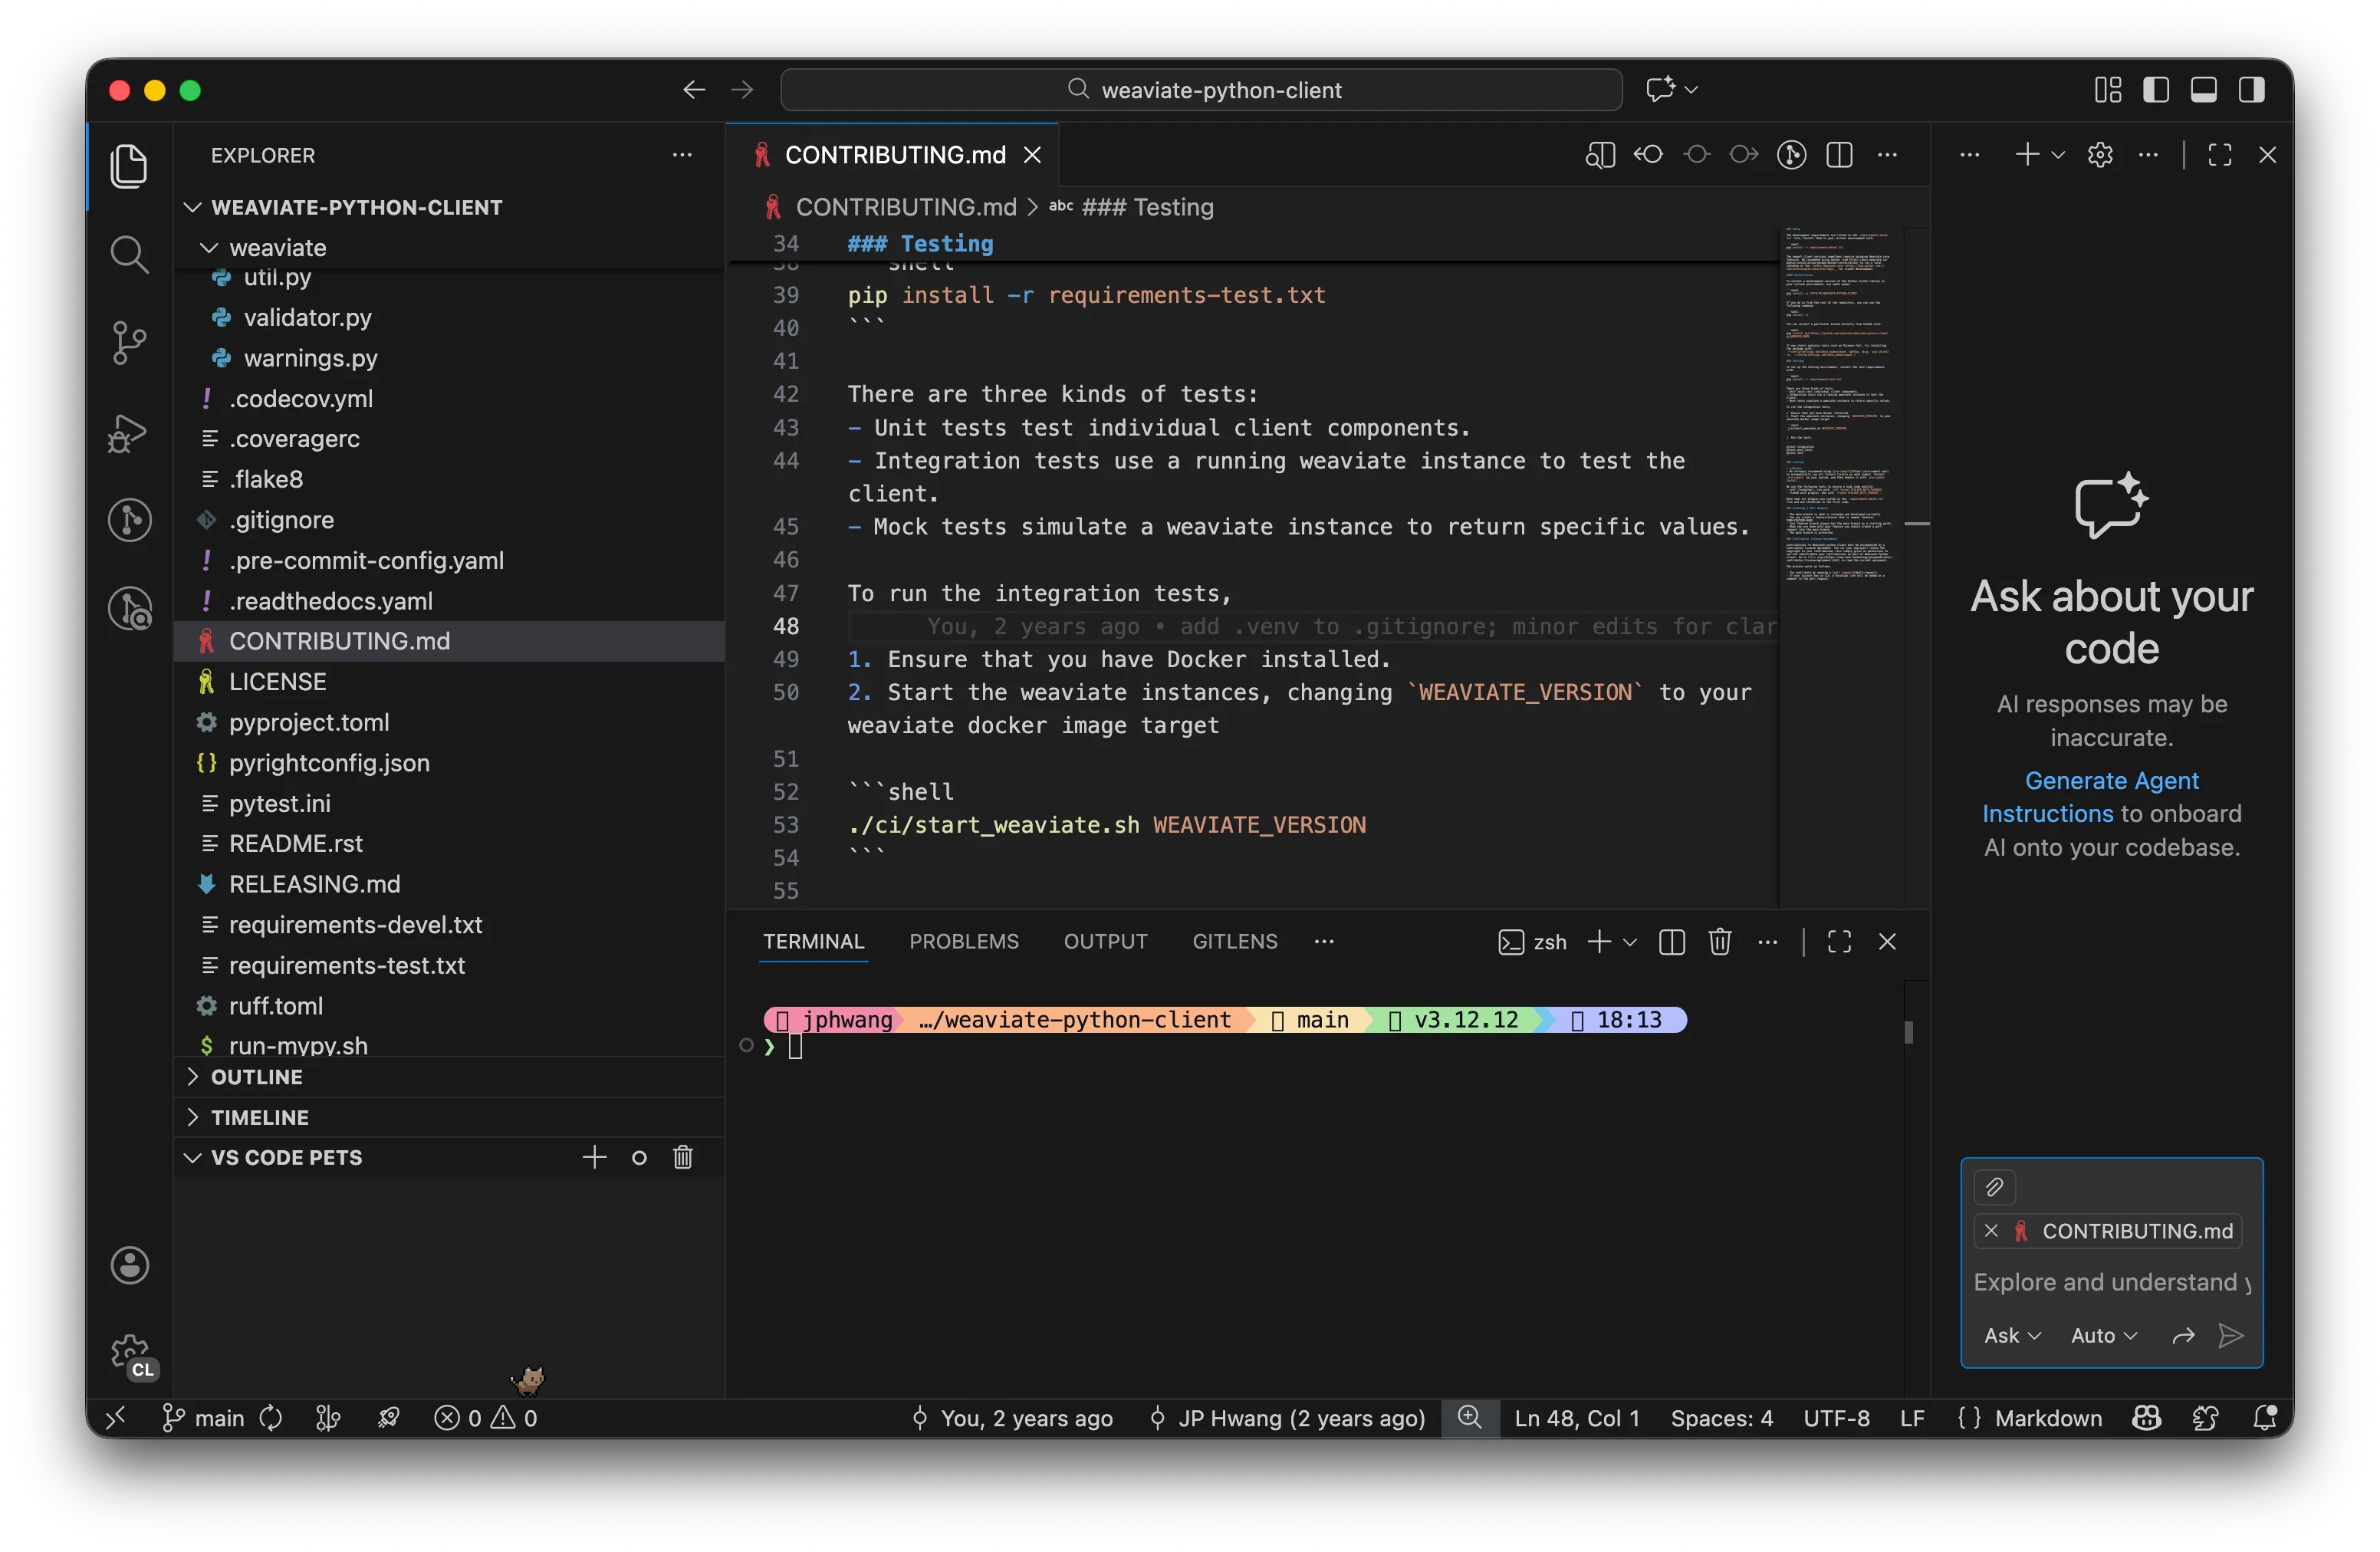Open the Run and Debug view
2380x1552 pixels.
129,433
